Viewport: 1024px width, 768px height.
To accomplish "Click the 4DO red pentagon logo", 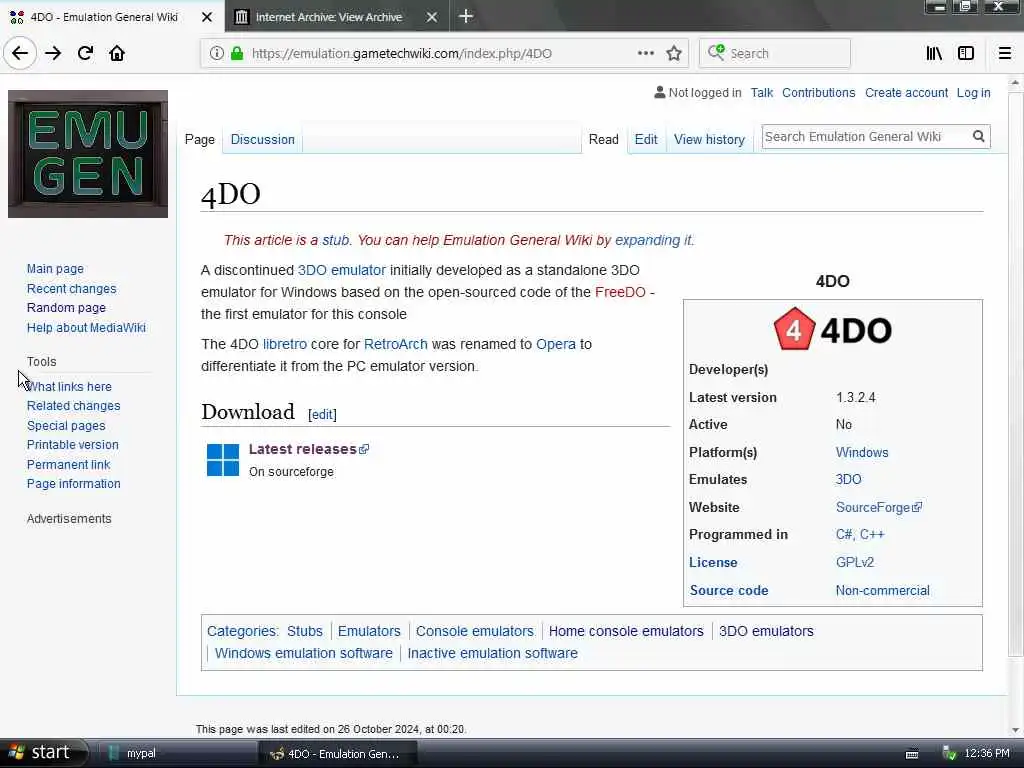I will (794, 329).
